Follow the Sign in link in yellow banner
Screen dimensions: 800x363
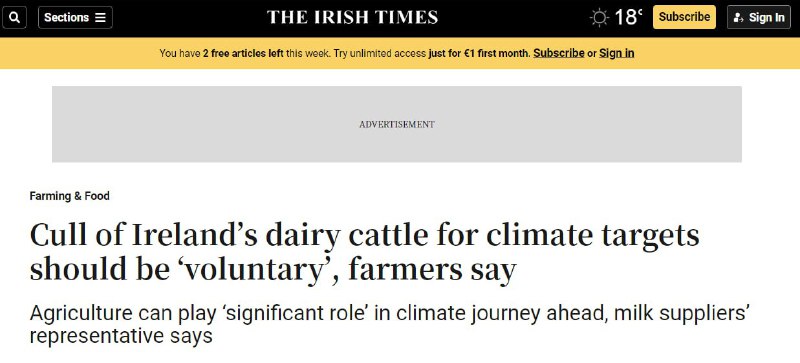(616, 53)
